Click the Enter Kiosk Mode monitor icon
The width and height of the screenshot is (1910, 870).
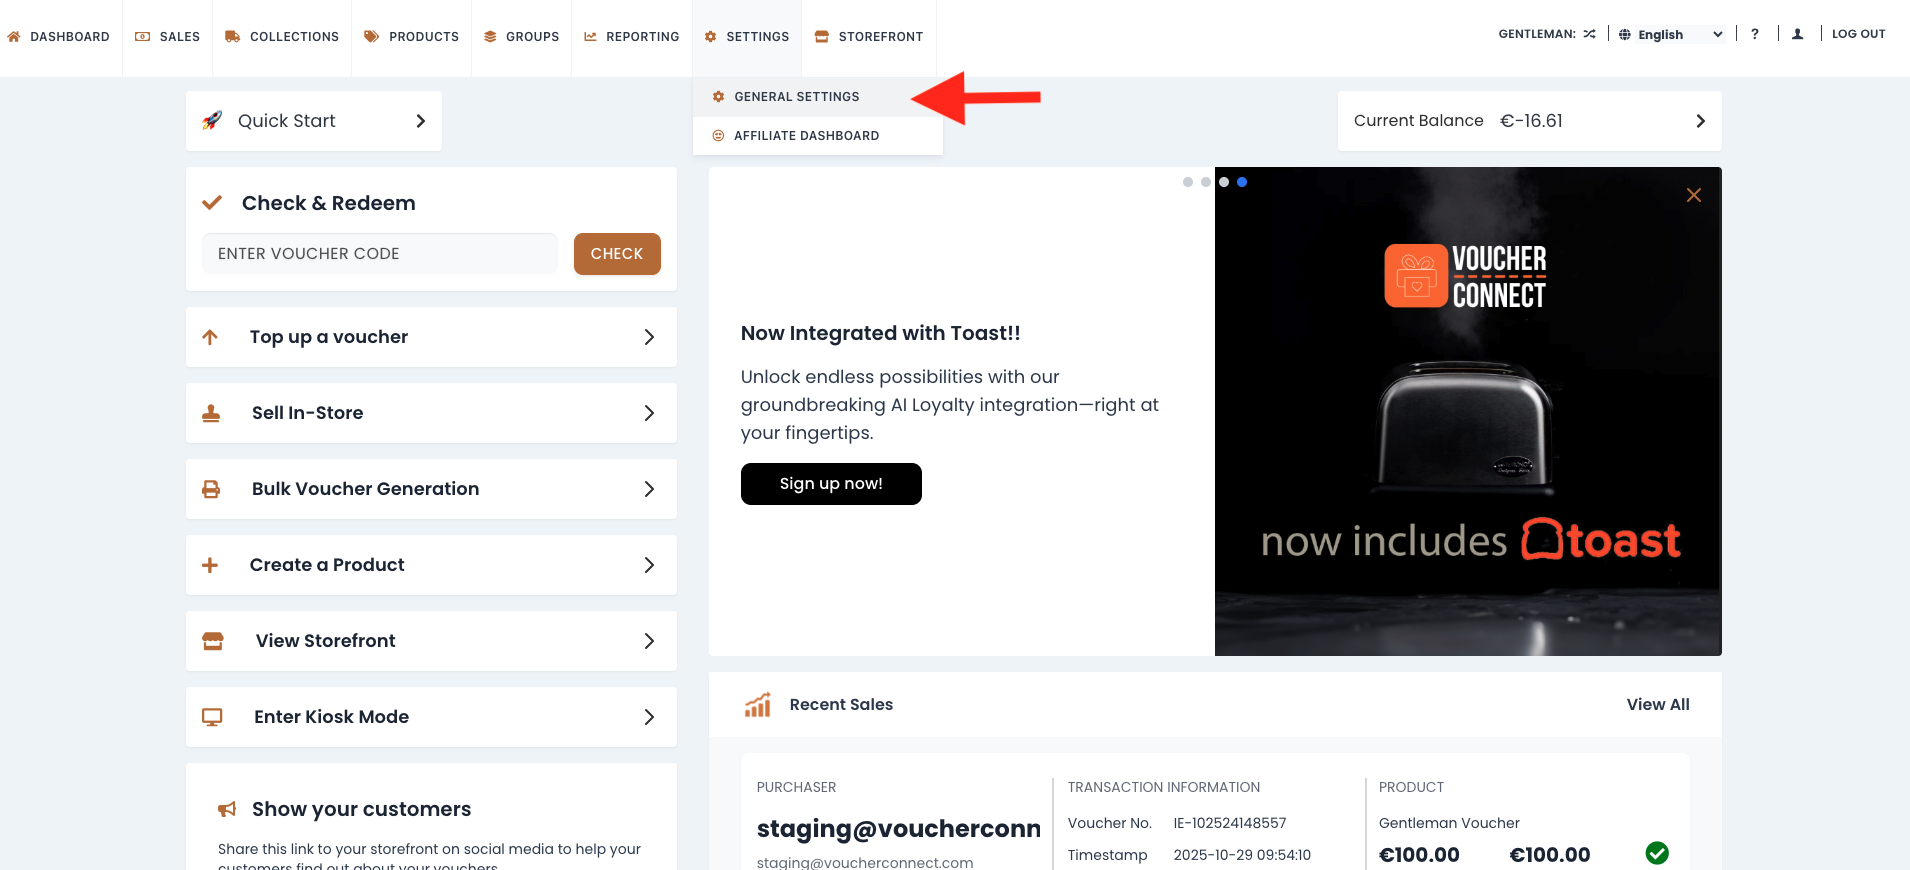[212, 717]
